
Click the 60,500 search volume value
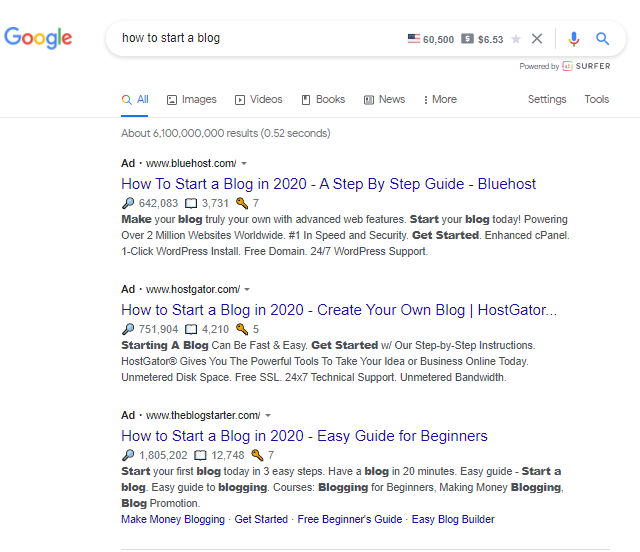tap(438, 40)
